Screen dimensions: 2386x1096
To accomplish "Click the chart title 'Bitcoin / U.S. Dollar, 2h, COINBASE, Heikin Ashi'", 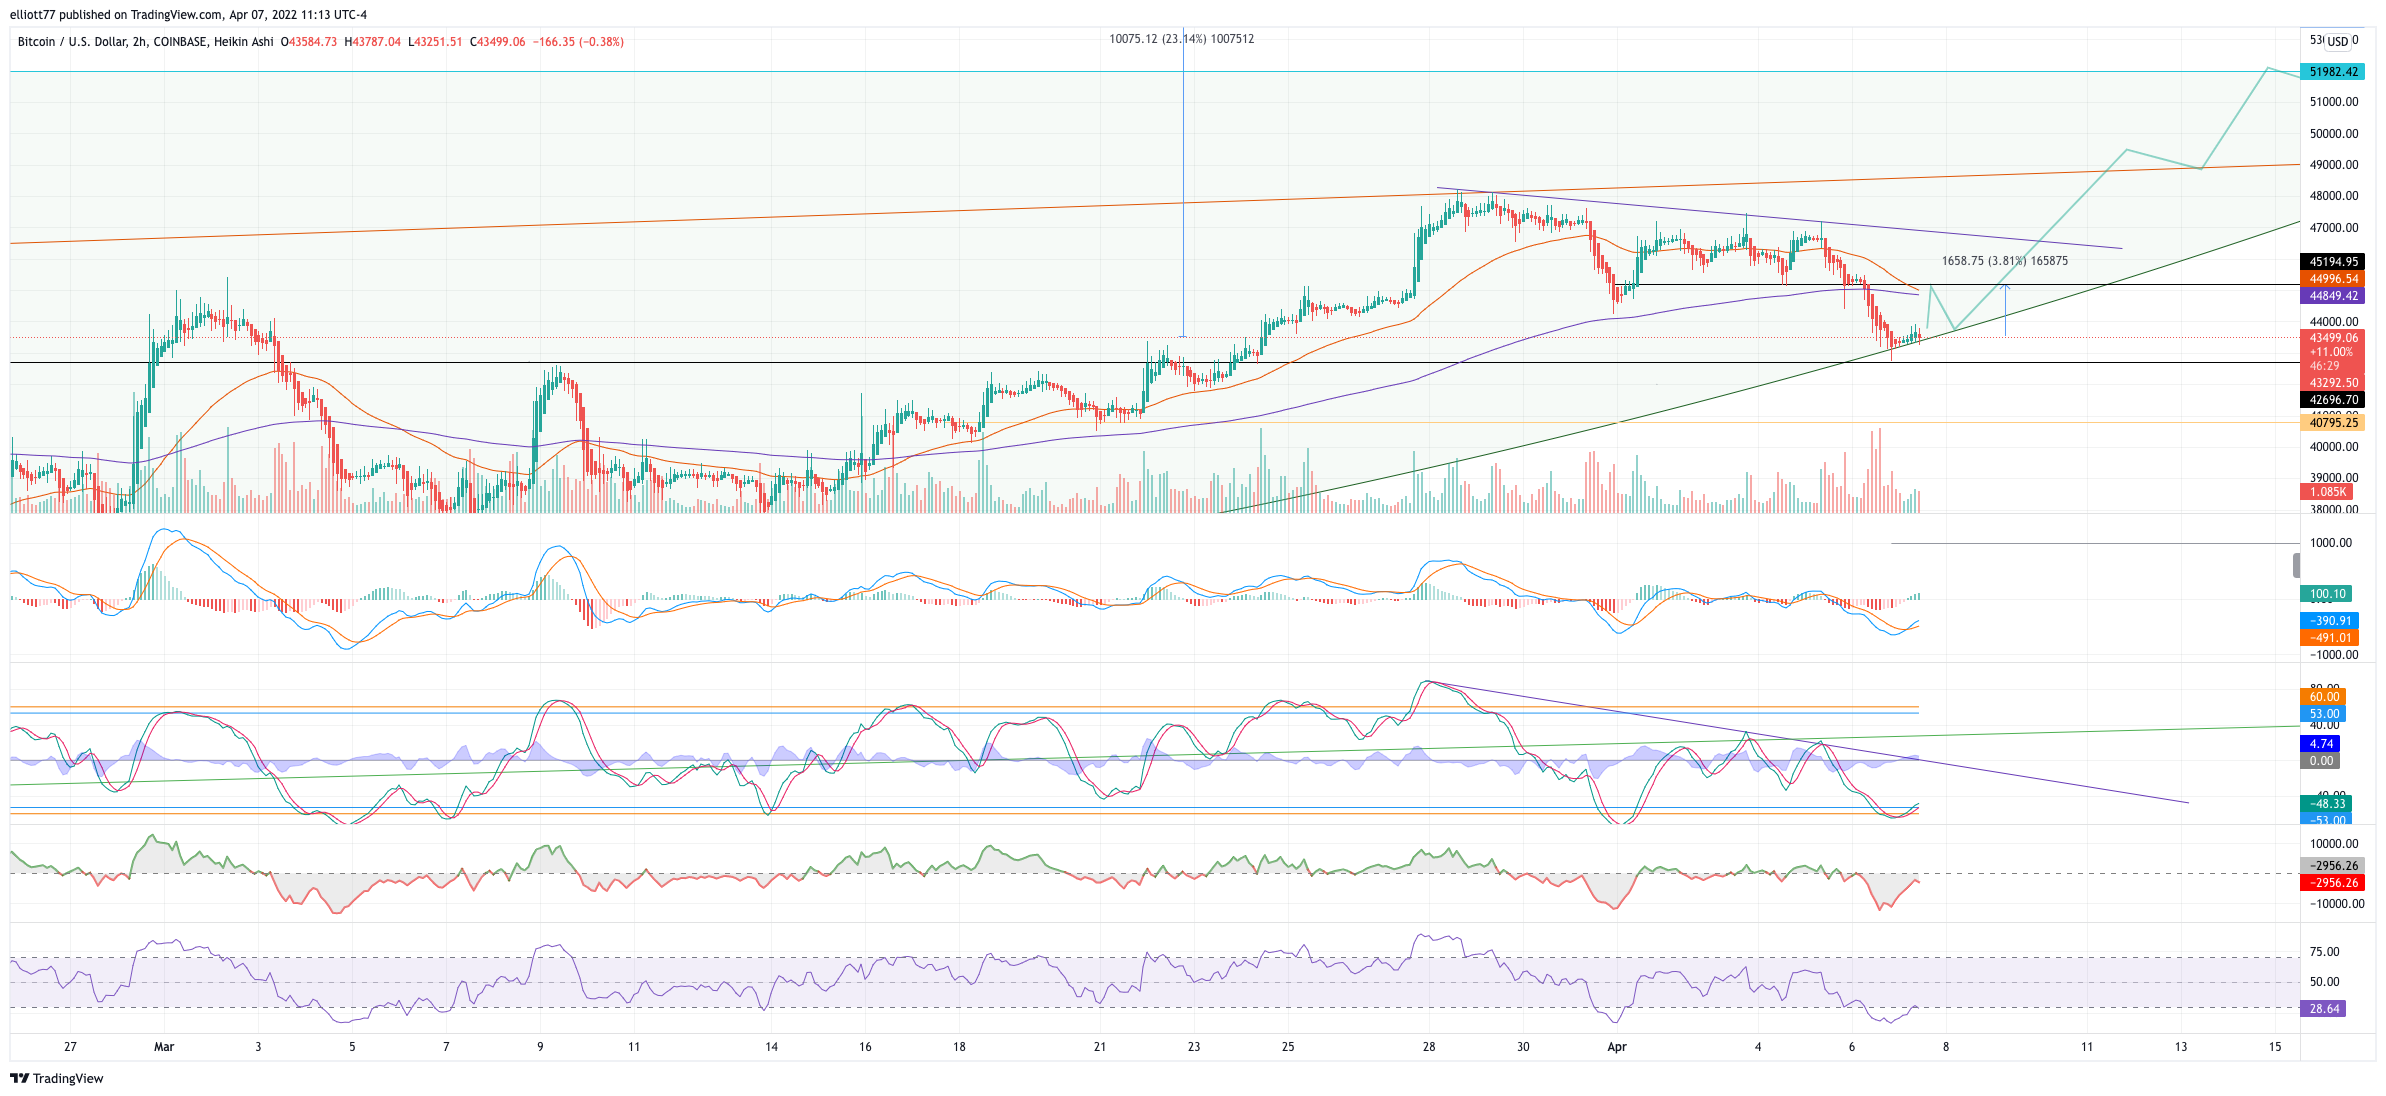I will (146, 42).
